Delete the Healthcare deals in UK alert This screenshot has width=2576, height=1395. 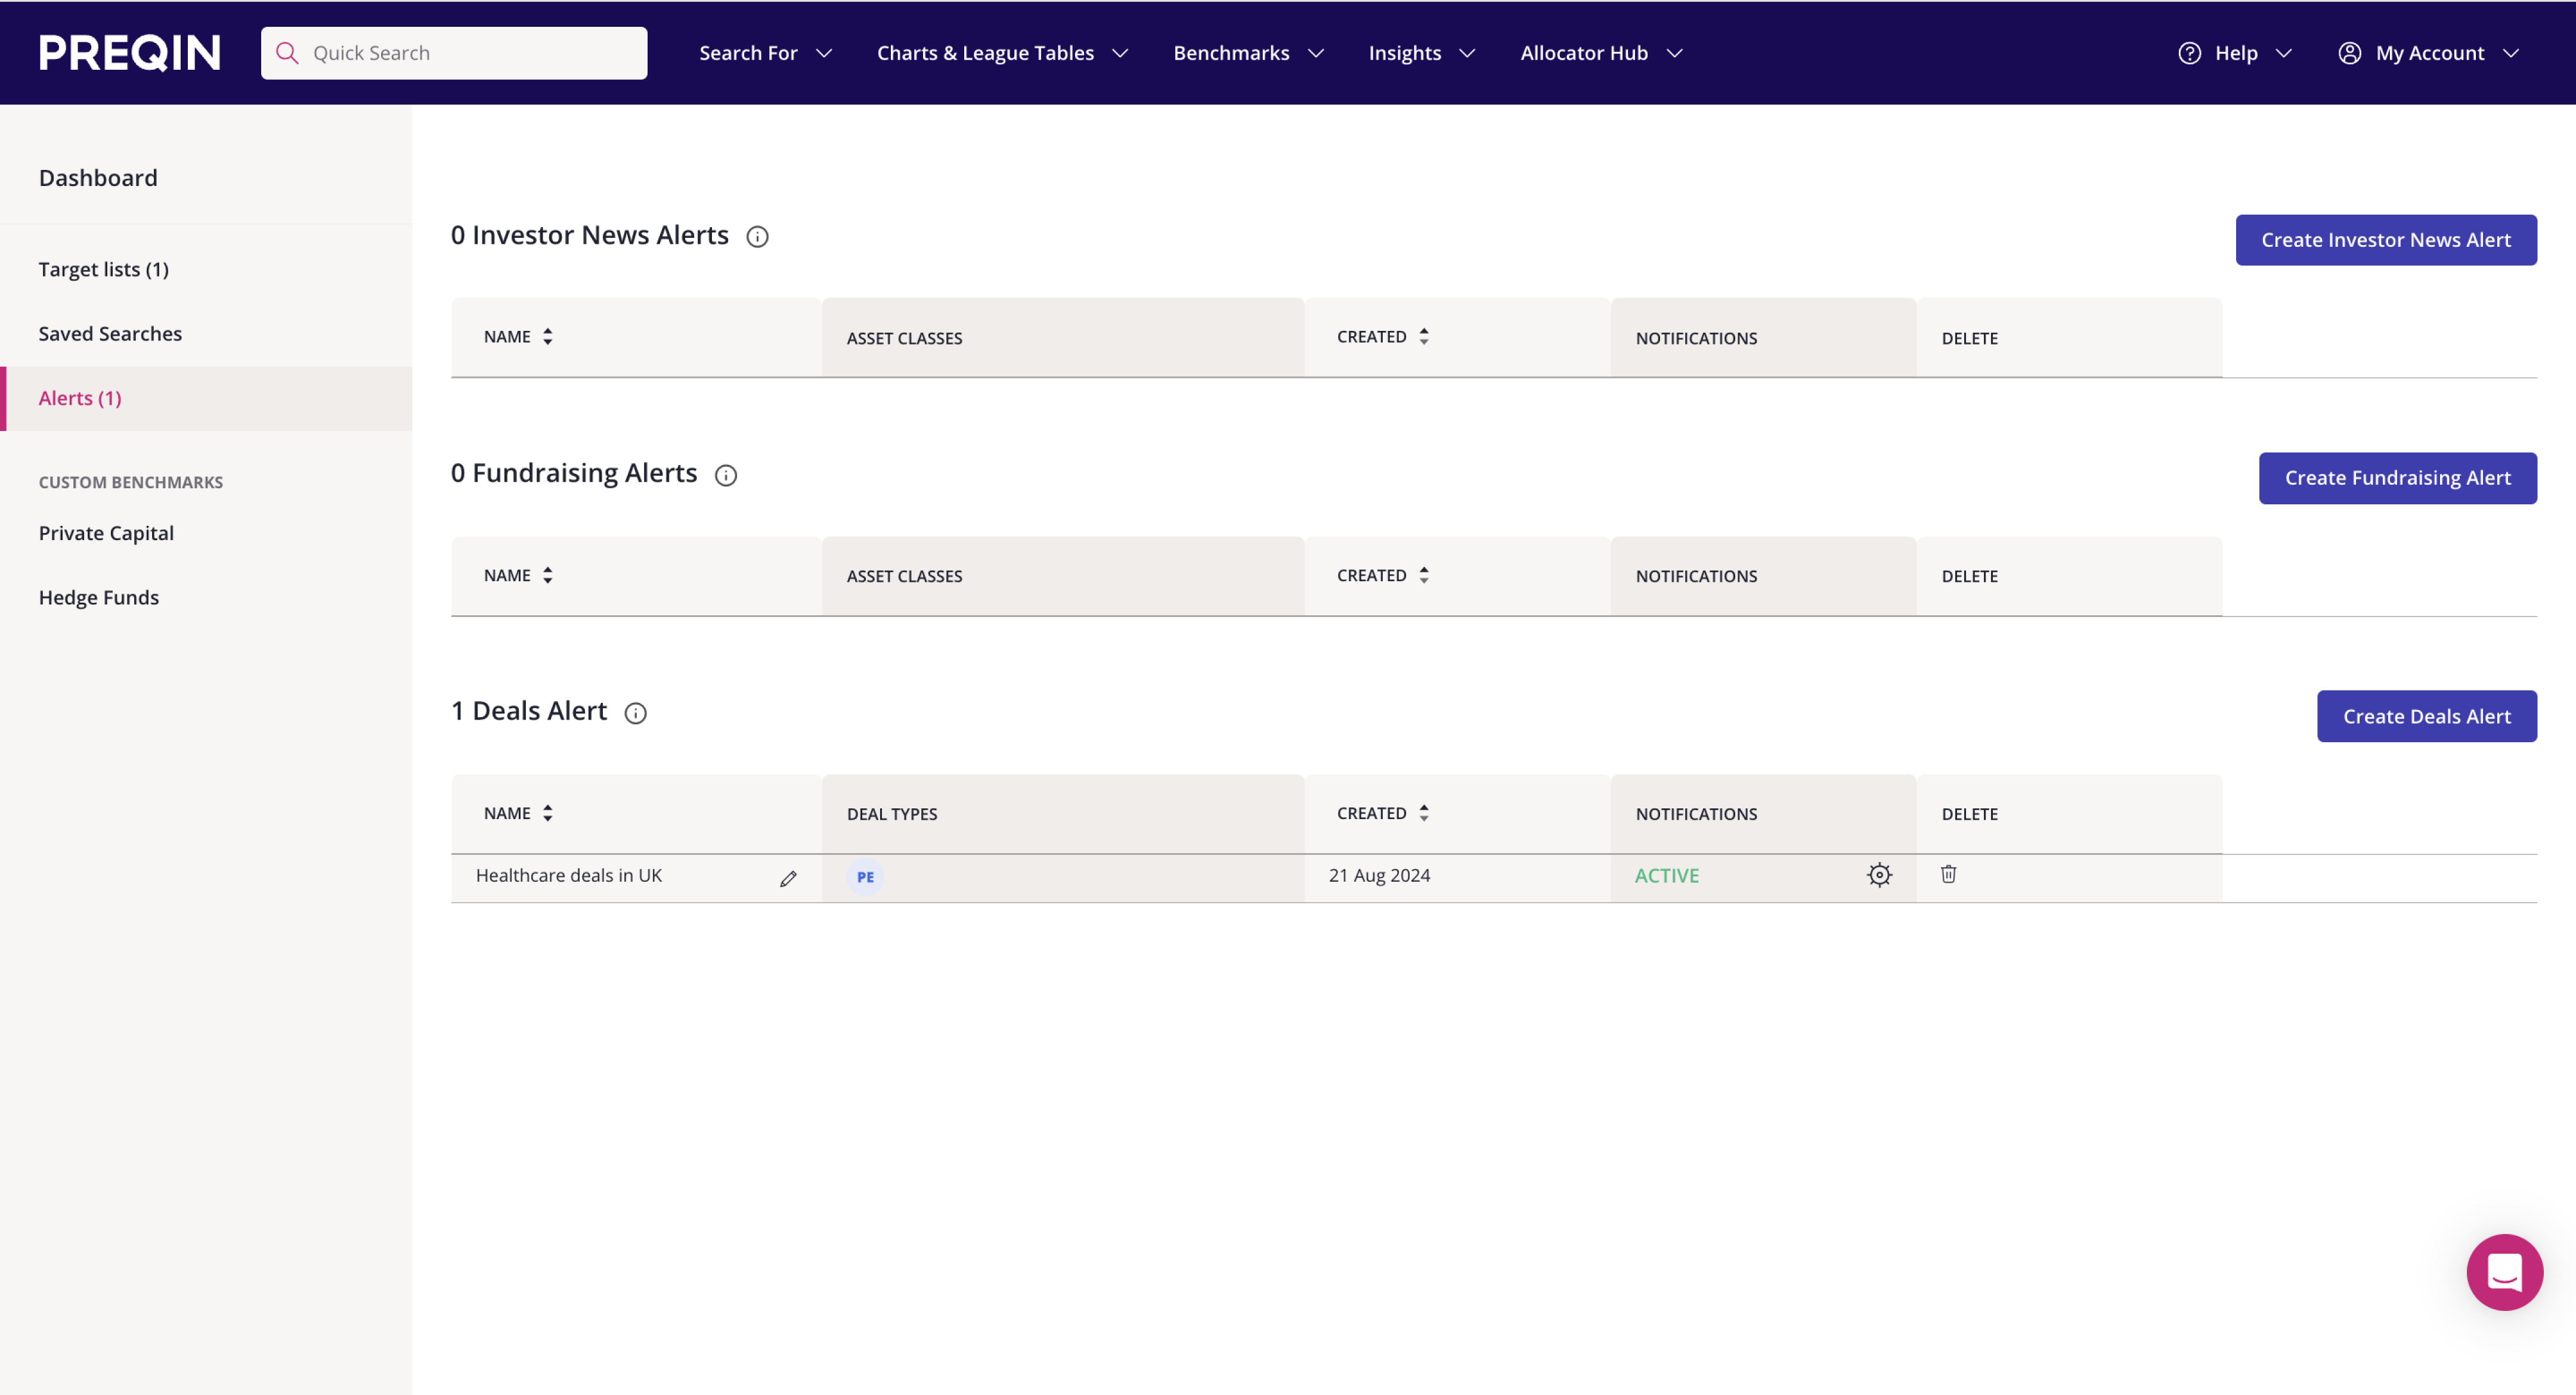pos(1948,874)
